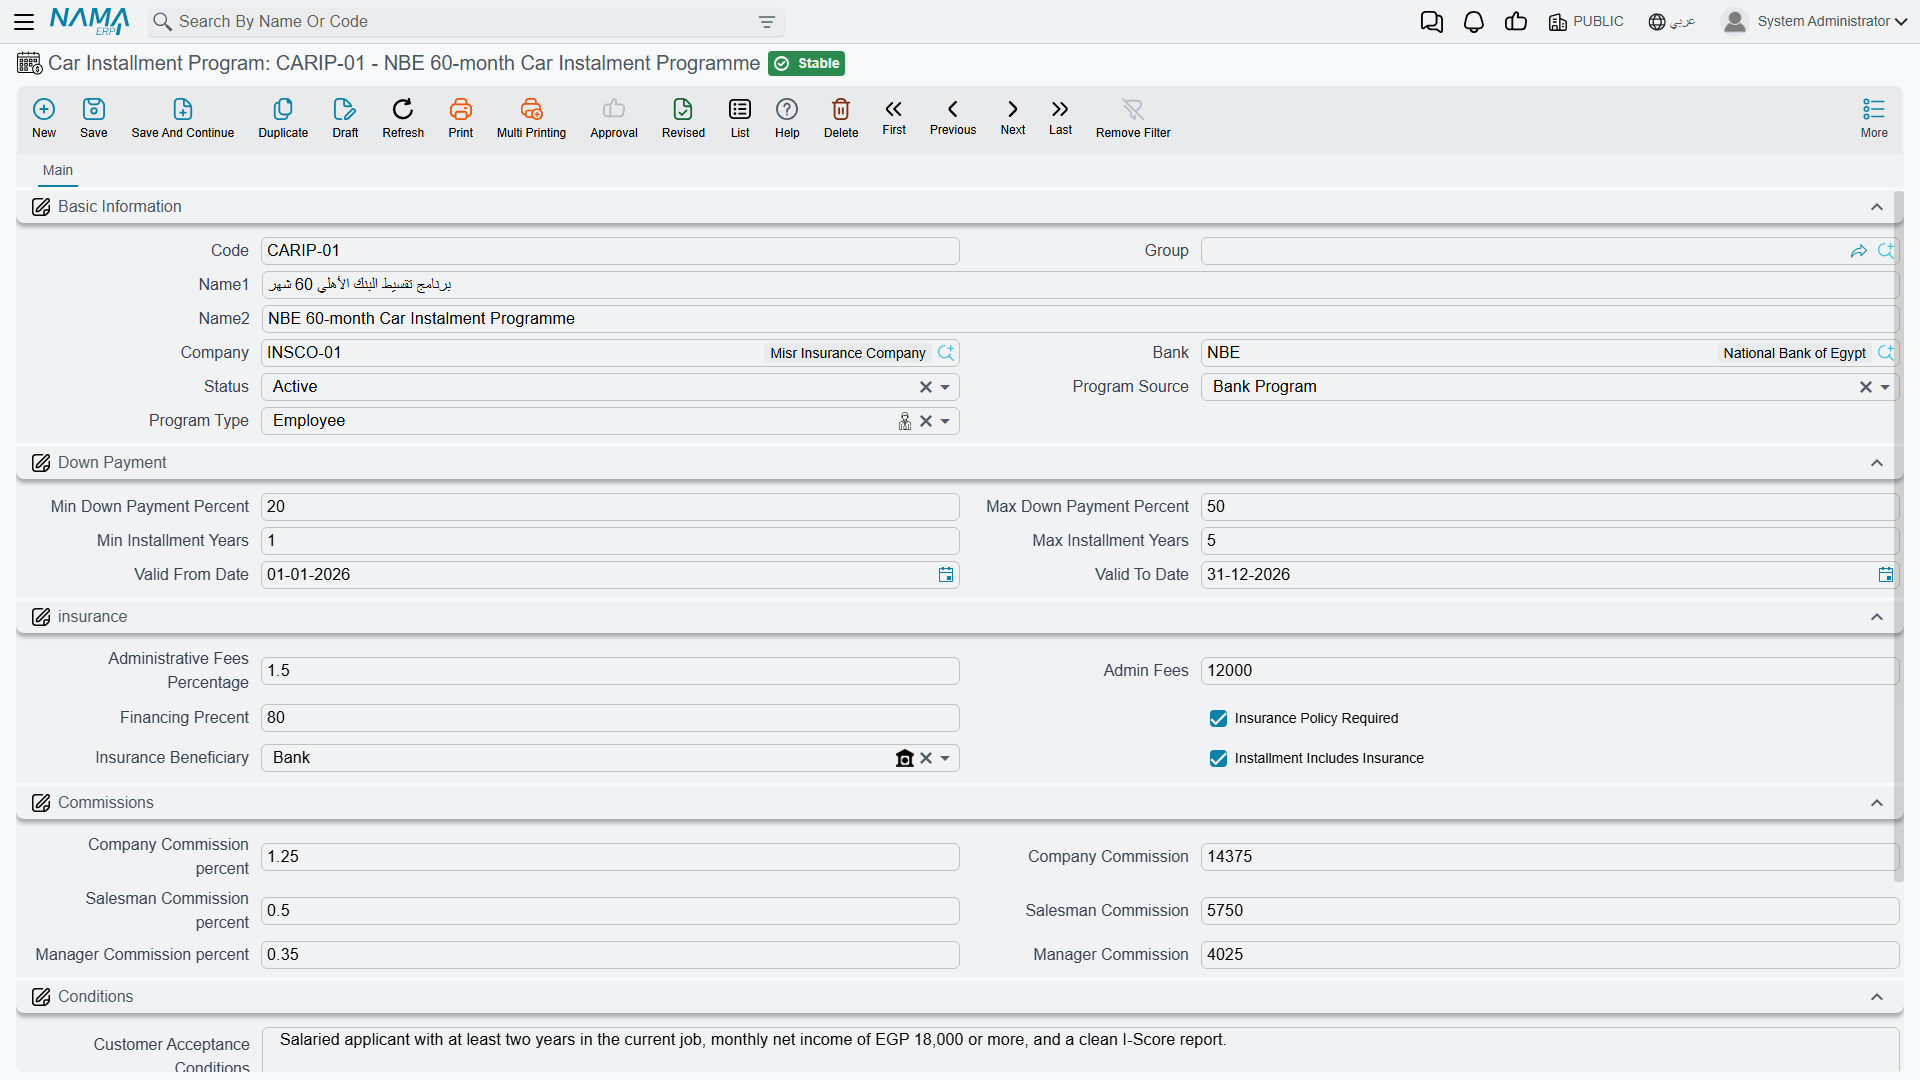Clear the Insurance Beneficiary selection
1920x1080 pixels.
pos(926,758)
